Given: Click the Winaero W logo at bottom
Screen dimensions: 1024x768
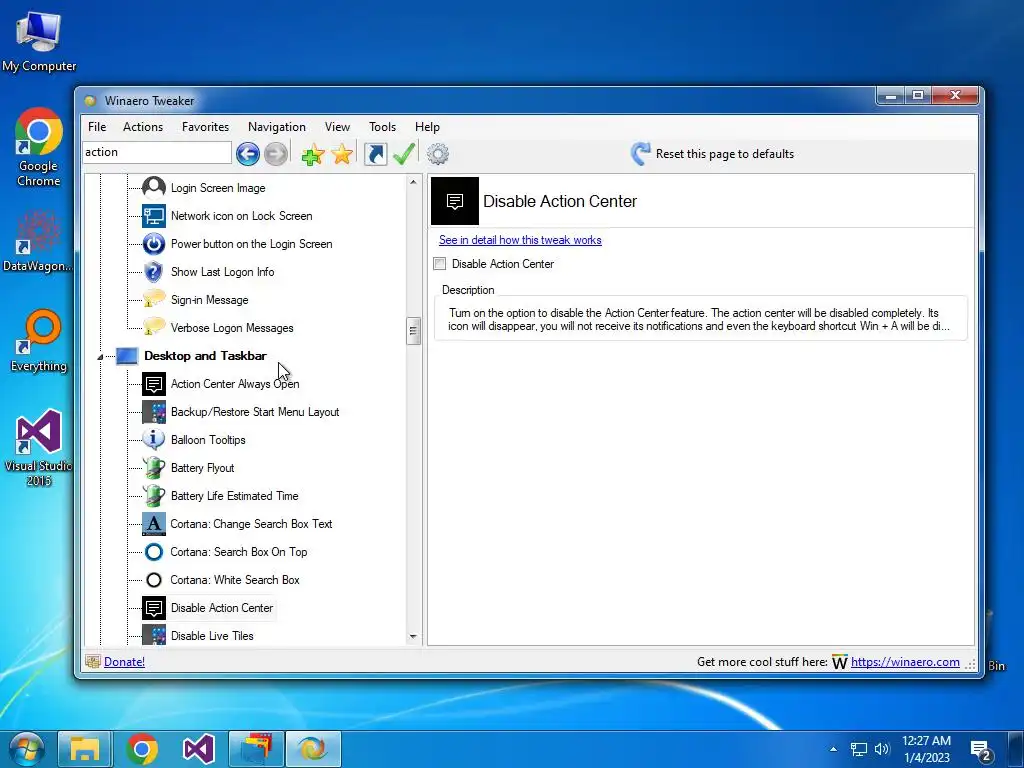Looking at the screenshot, I should pyautogui.click(x=840, y=662).
